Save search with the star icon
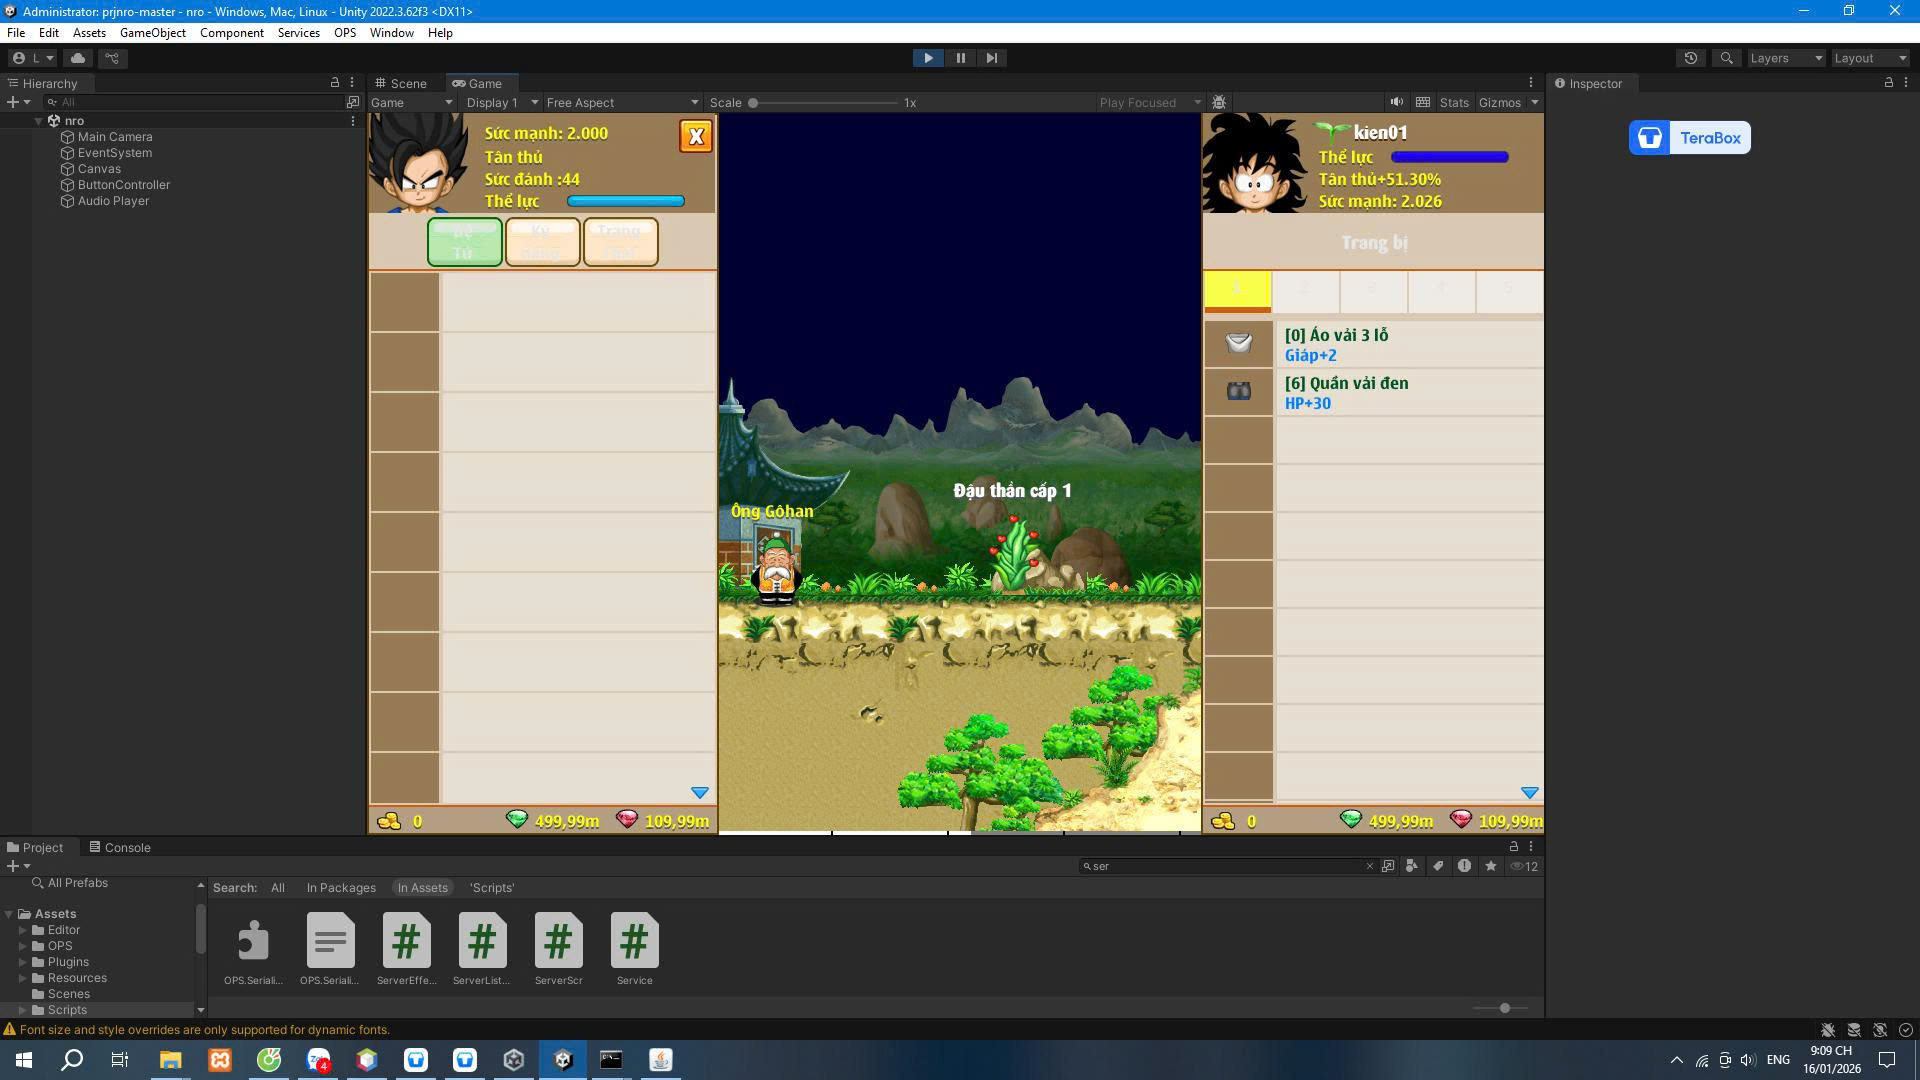The width and height of the screenshot is (1920, 1080). 1491,866
